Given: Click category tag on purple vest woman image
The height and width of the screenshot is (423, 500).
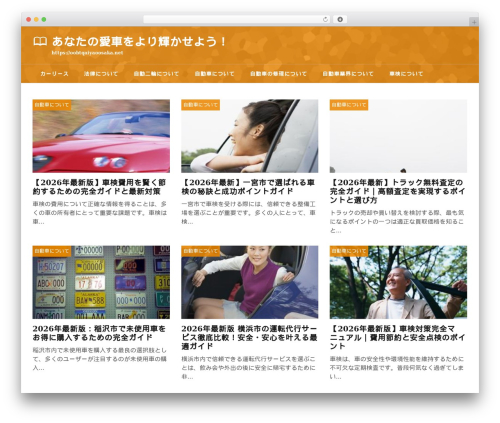Looking at the screenshot, I should click(x=200, y=251).
